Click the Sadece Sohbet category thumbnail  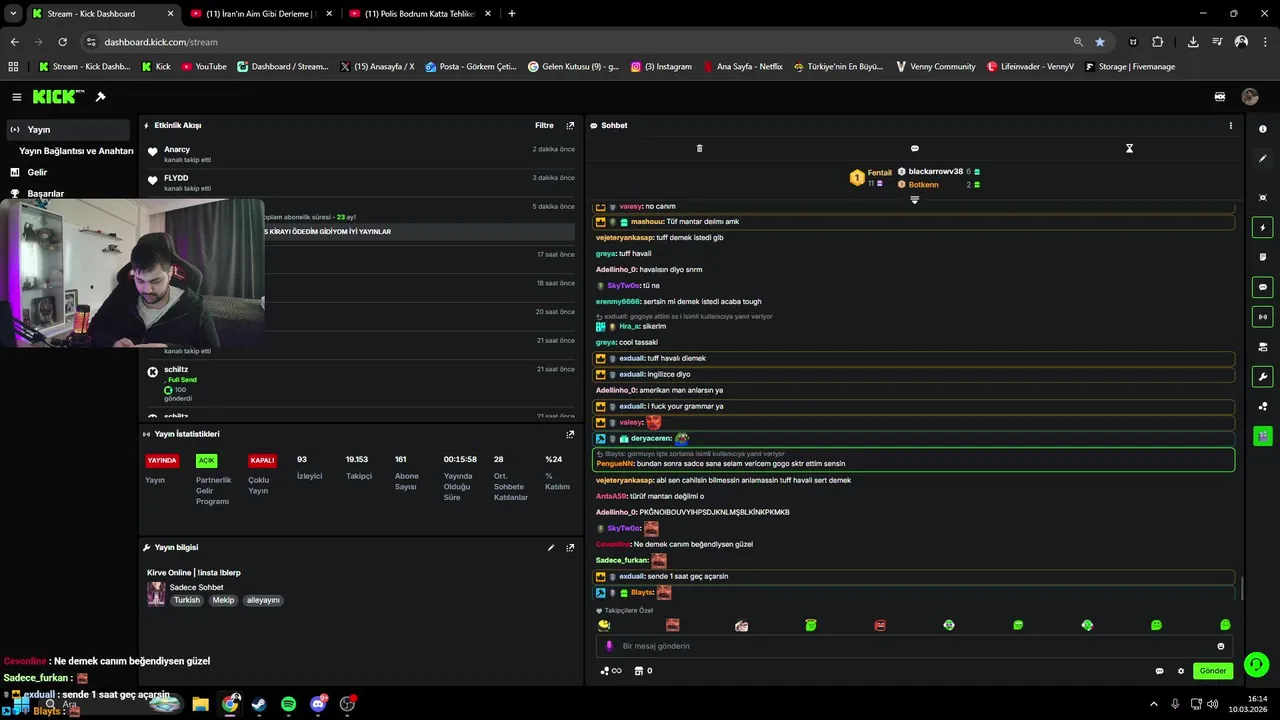point(156,594)
